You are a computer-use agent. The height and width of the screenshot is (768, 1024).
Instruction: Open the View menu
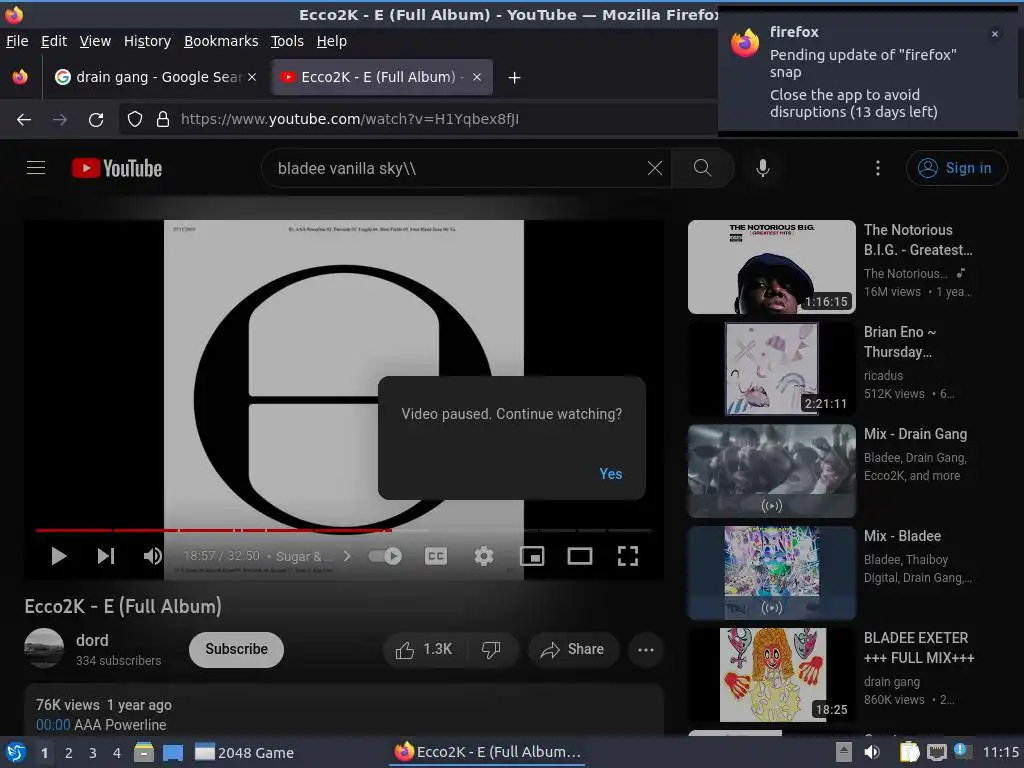pos(95,41)
